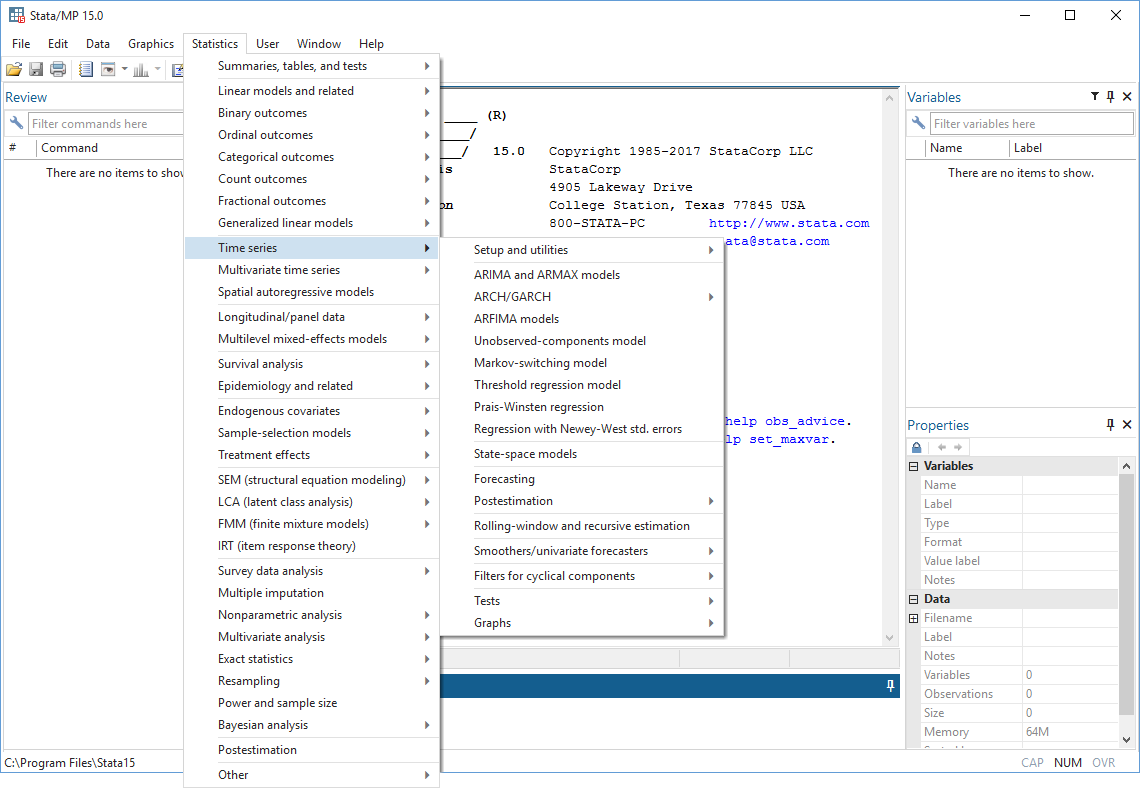Pin the Properties panel
The image size is (1140, 788).
point(1110,425)
